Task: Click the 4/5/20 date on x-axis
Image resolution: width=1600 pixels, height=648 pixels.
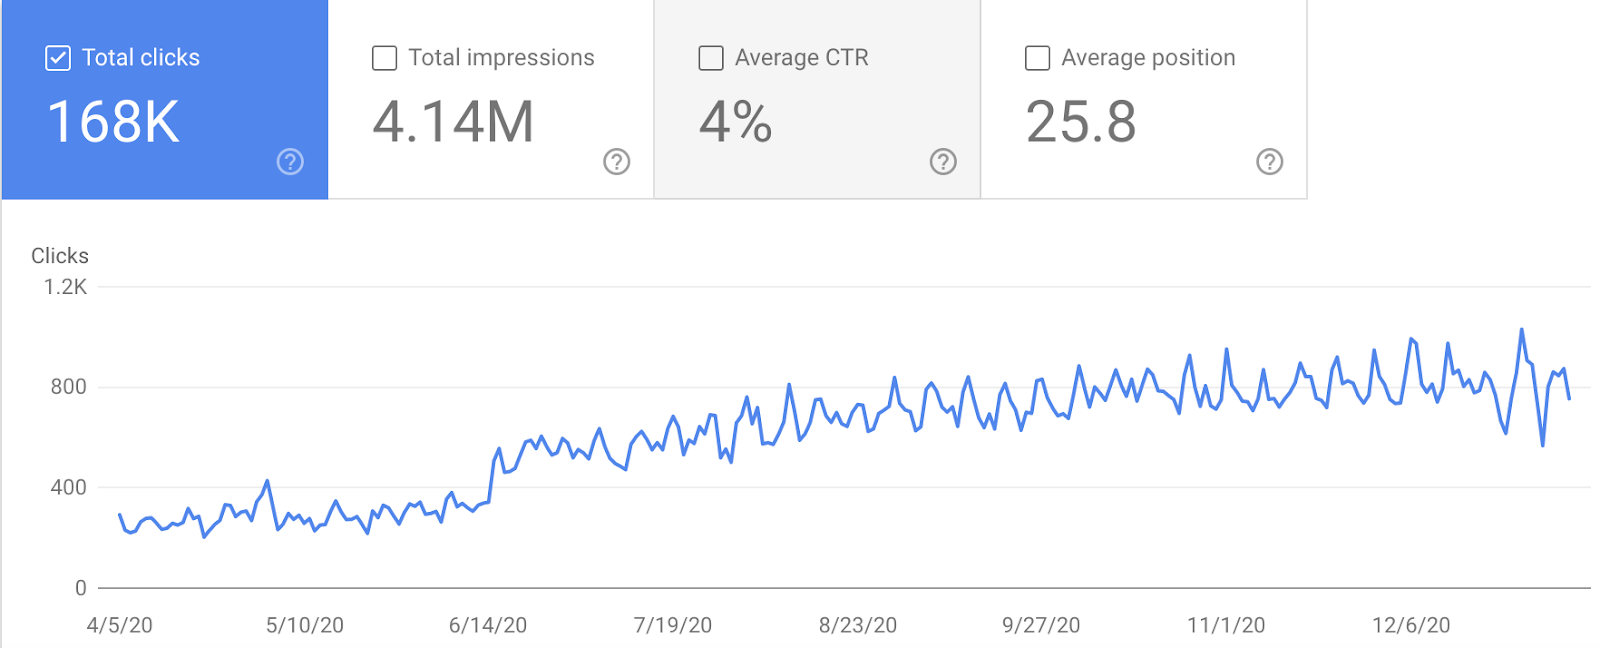Action: pyautogui.click(x=120, y=625)
